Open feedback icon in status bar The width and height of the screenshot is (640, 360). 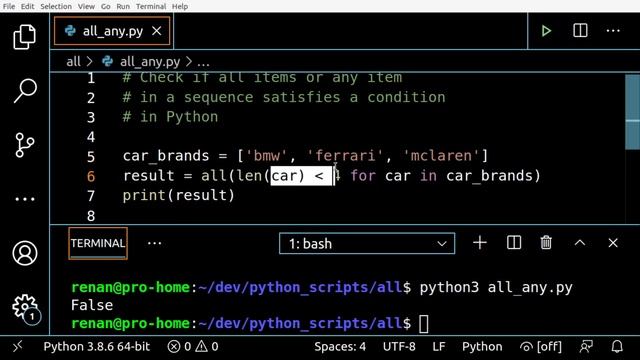click(x=586, y=347)
